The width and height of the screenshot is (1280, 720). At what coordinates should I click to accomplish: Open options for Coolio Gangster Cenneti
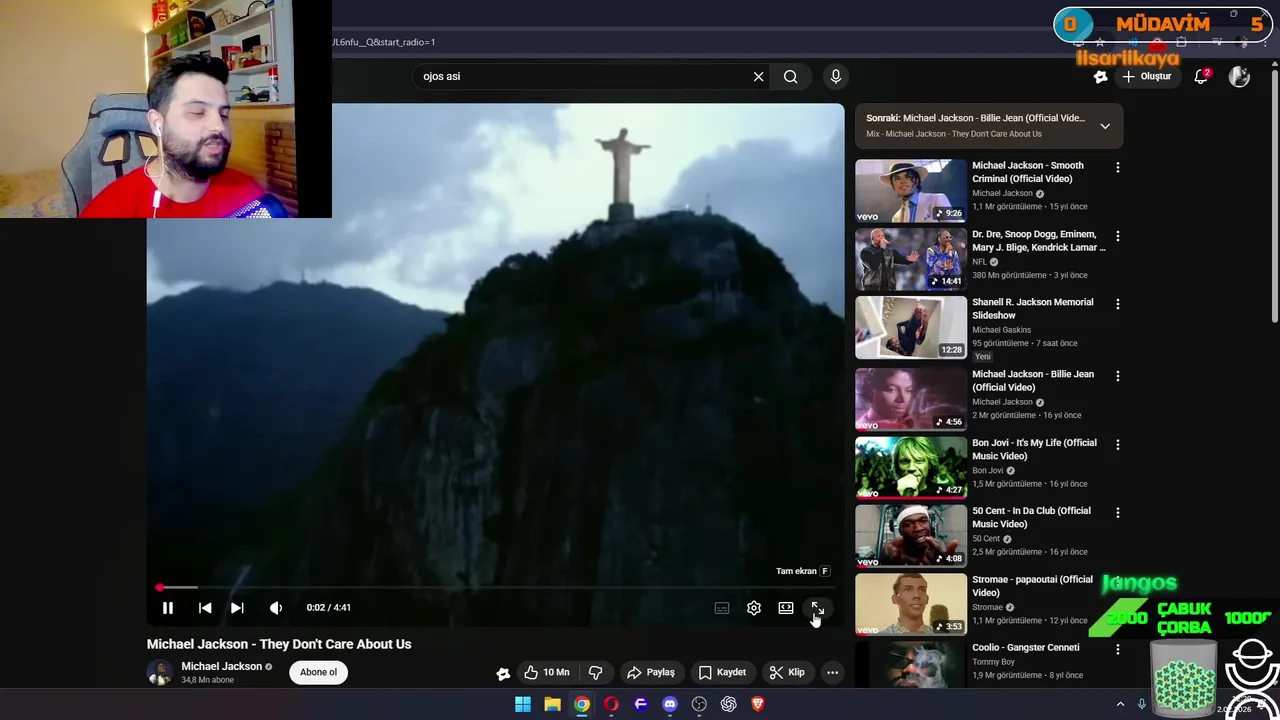(x=1118, y=649)
